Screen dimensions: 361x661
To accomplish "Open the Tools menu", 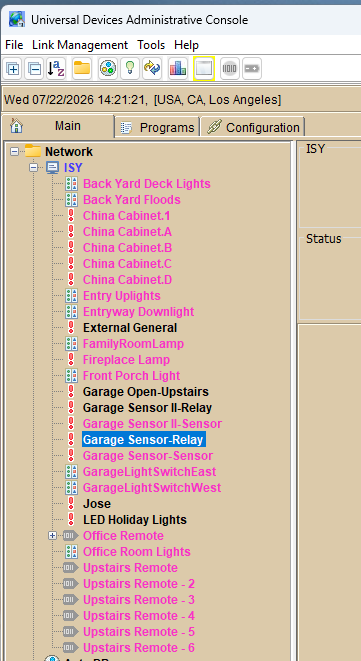I will point(151,45).
